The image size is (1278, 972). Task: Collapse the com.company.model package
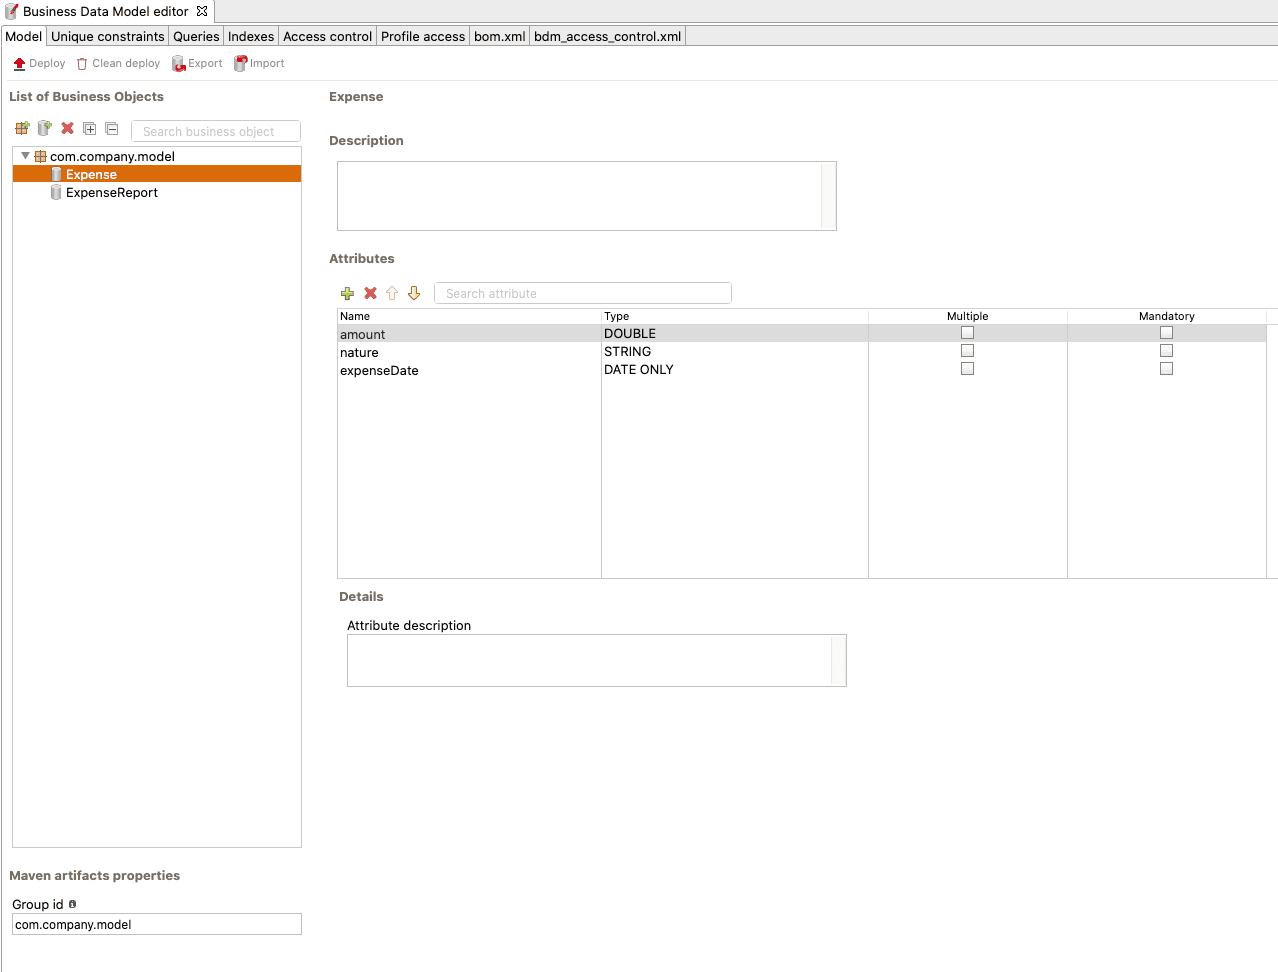click(24, 155)
